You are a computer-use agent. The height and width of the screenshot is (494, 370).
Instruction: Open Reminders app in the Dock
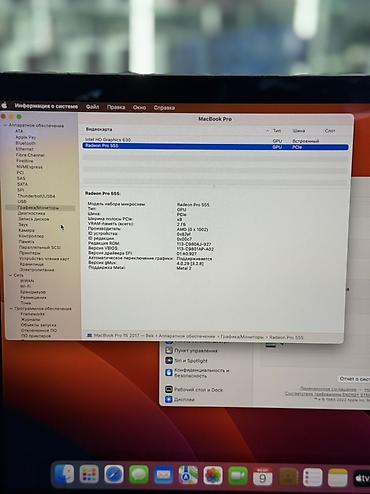pos(313,477)
